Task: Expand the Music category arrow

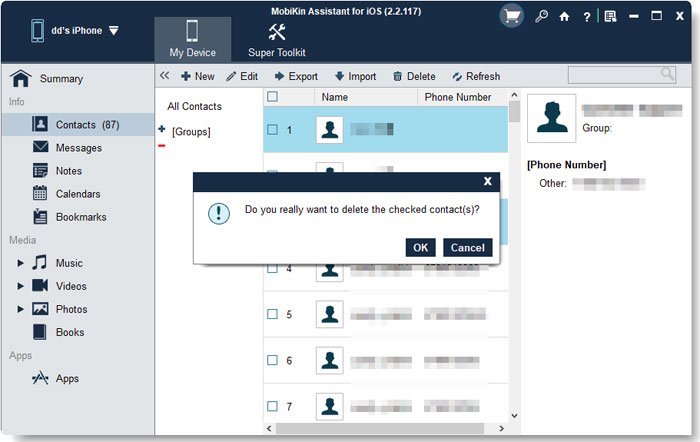Action: coord(20,263)
